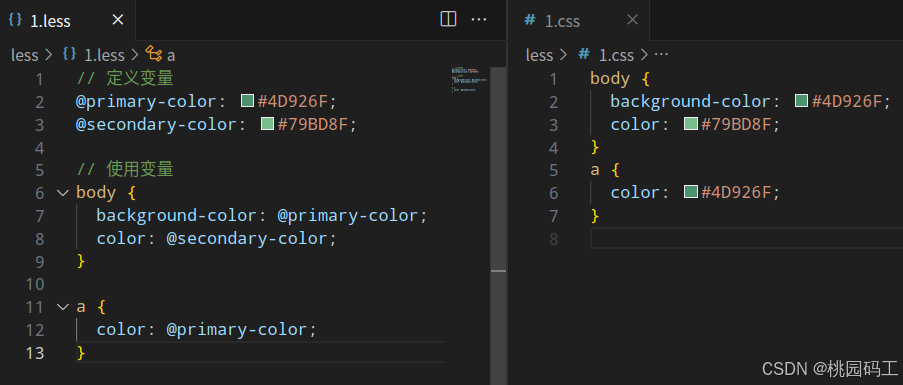Click the minimap in 1.less editor
The height and width of the screenshot is (385, 903).
469,81
